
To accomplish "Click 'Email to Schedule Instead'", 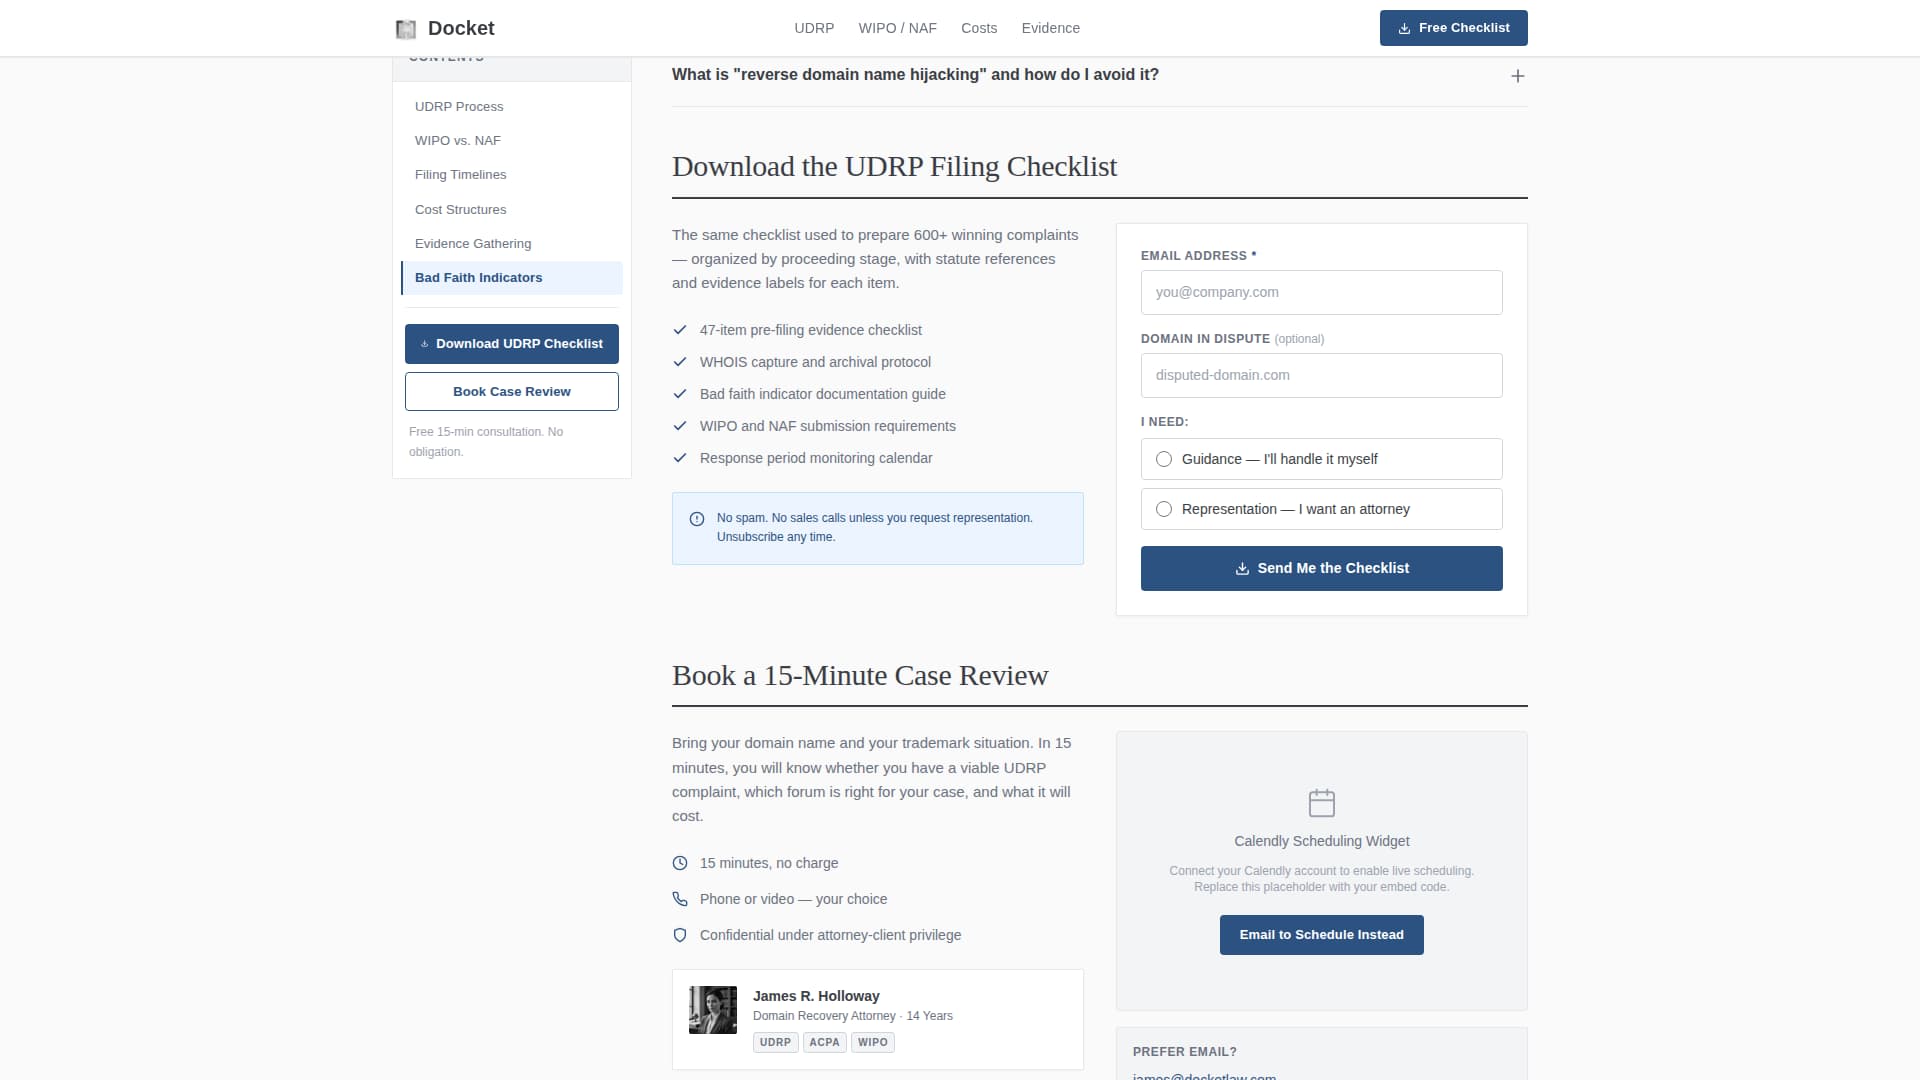I will point(1321,934).
